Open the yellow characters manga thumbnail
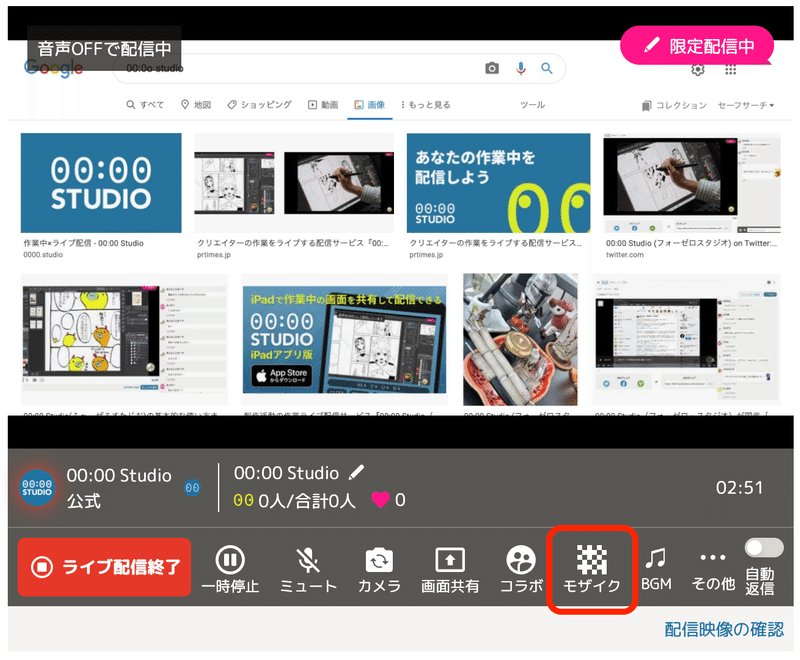The image size is (800, 660). click(124, 339)
